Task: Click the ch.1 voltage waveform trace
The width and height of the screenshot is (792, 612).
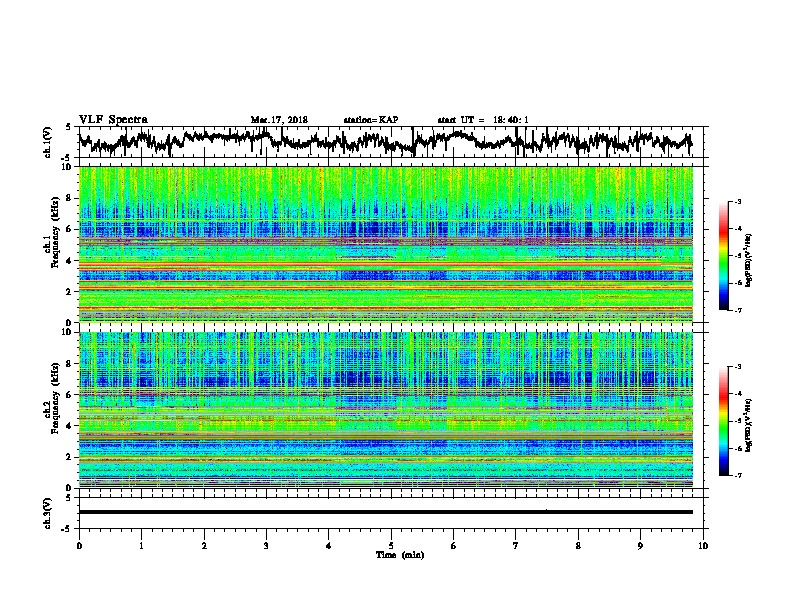Action: tap(385, 141)
